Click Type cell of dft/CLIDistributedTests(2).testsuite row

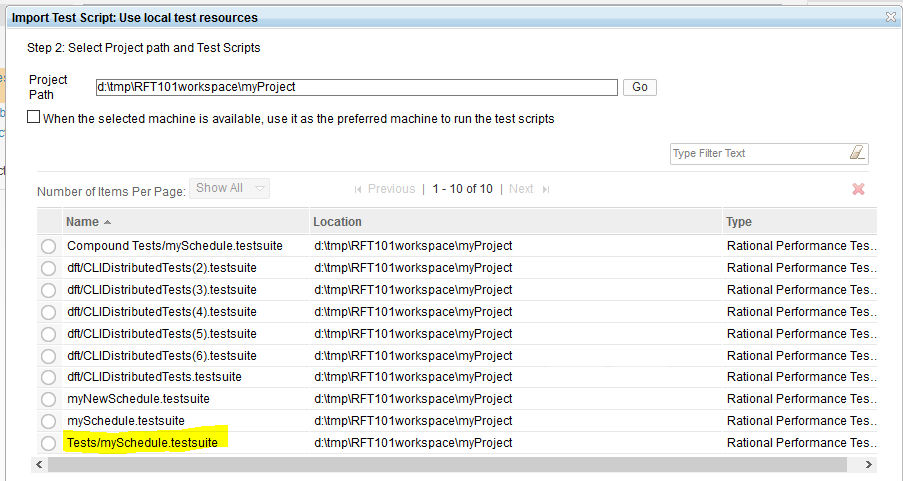(x=802, y=268)
